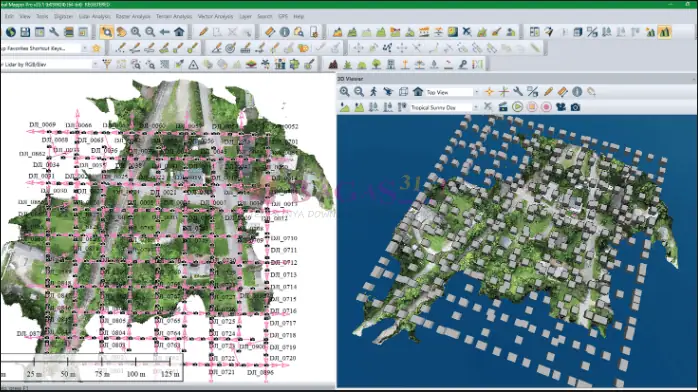Open 3D Viewer settings wrench
698x392 pixels.
coord(518,92)
